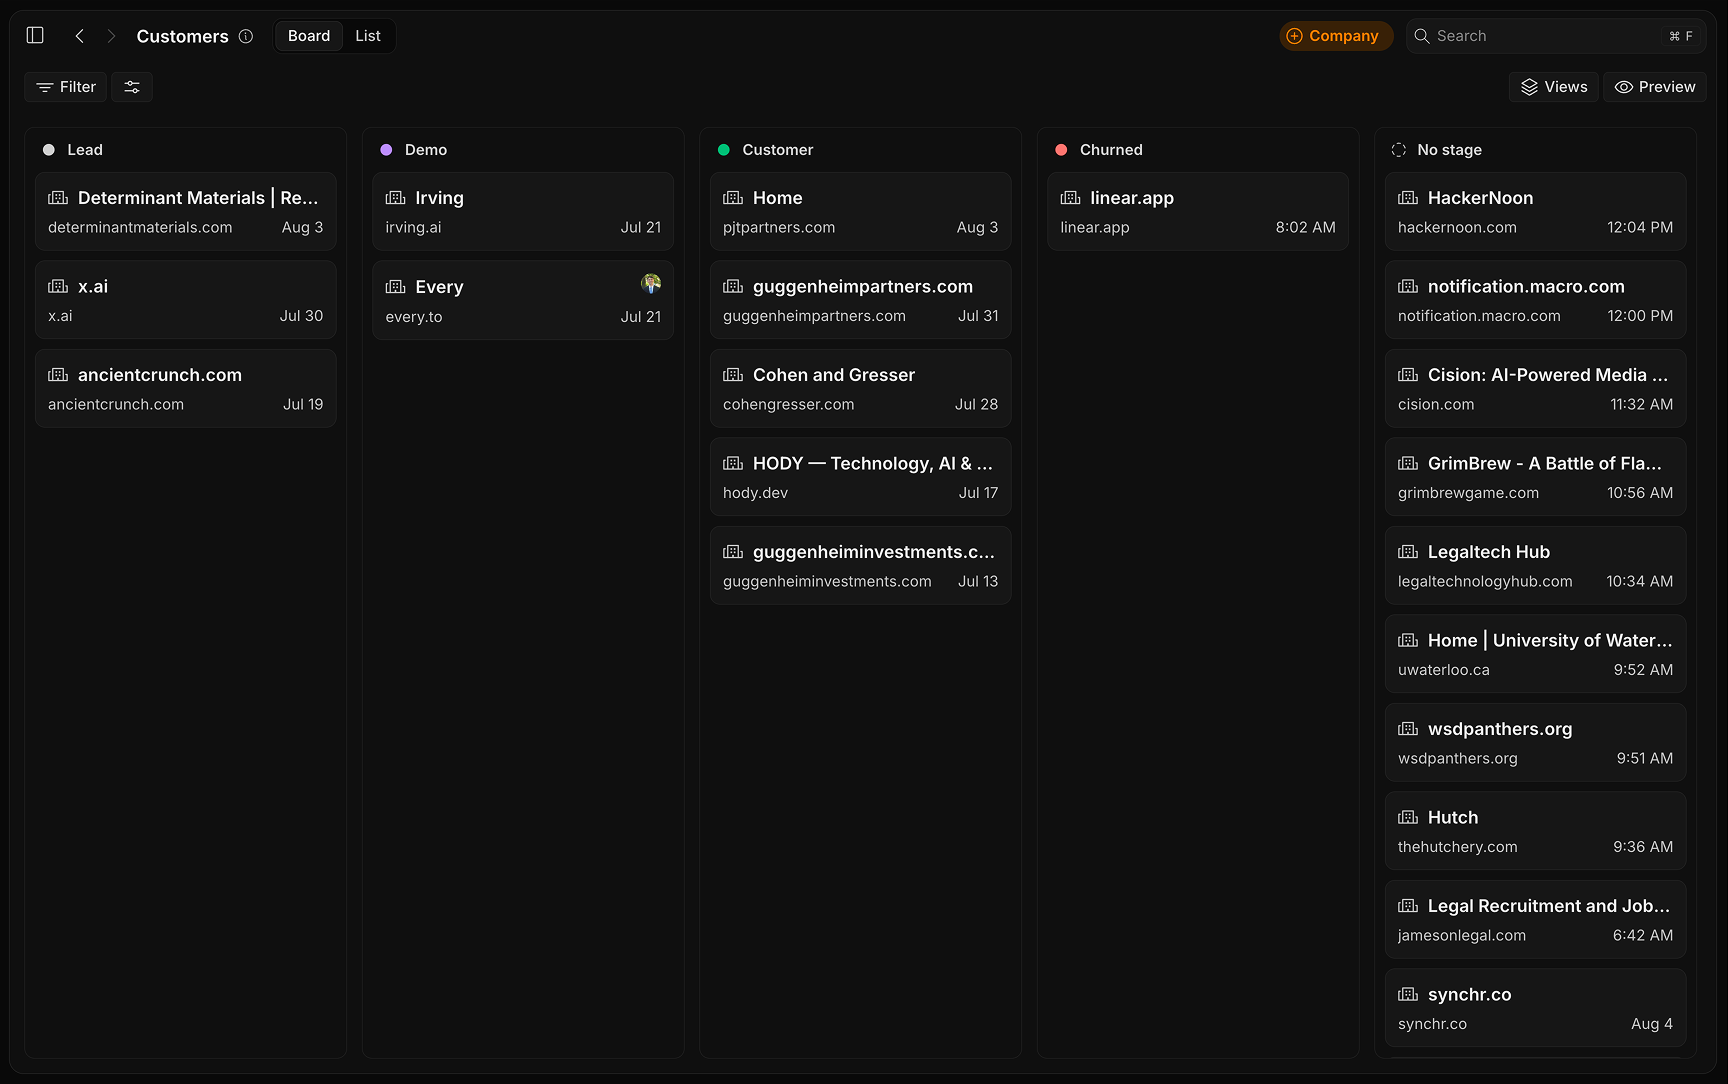The image size is (1728, 1084).
Task: Click the building icon on the Irving card
Action: (x=396, y=198)
